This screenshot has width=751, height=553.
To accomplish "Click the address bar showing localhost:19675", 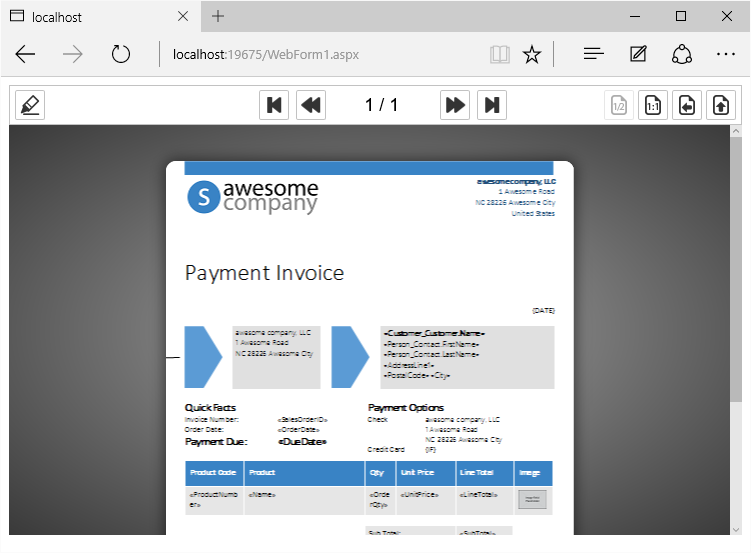I will [x=320, y=54].
